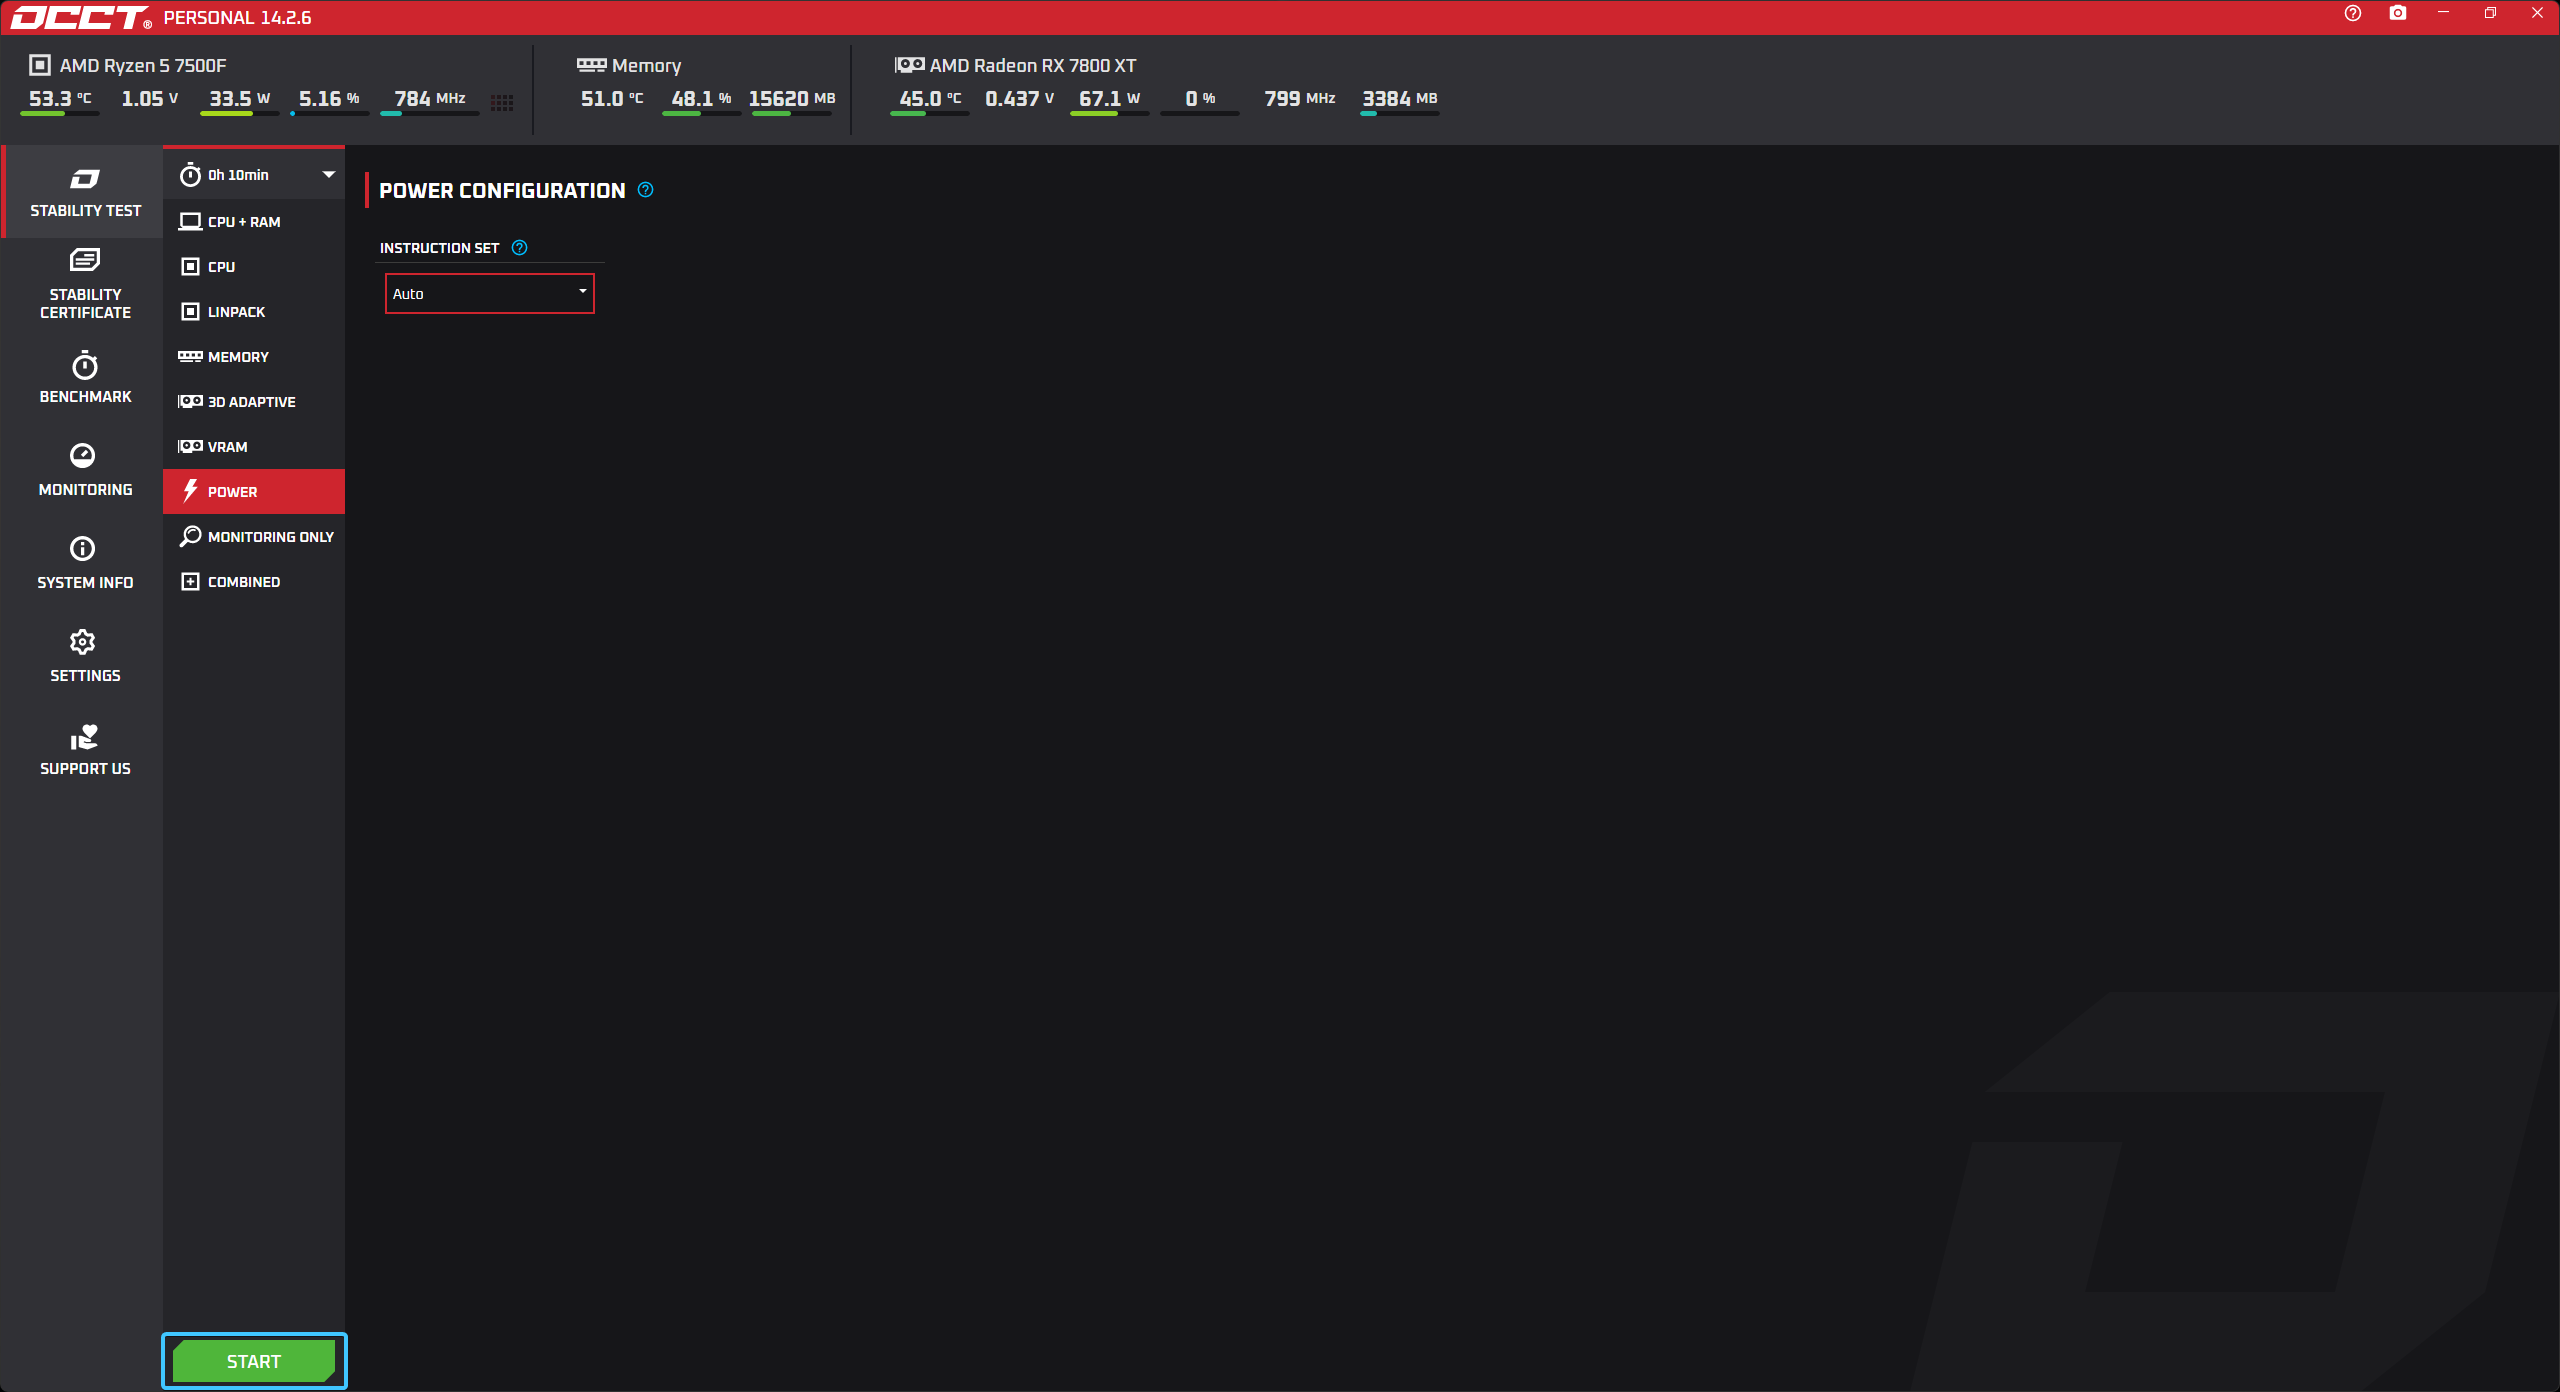Select the CPU + RAM test
The image size is (2560, 1392).
[x=243, y=222]
